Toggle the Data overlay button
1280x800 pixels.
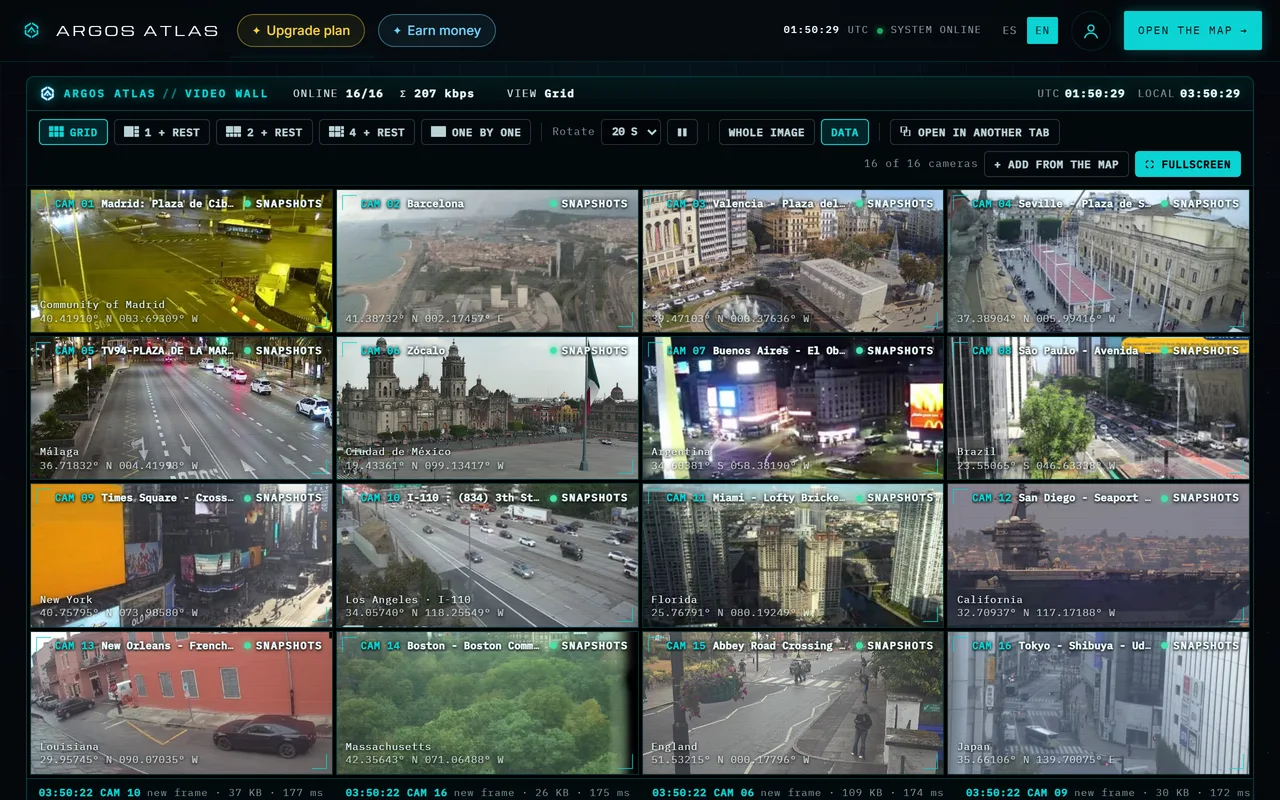pos(845,132)
